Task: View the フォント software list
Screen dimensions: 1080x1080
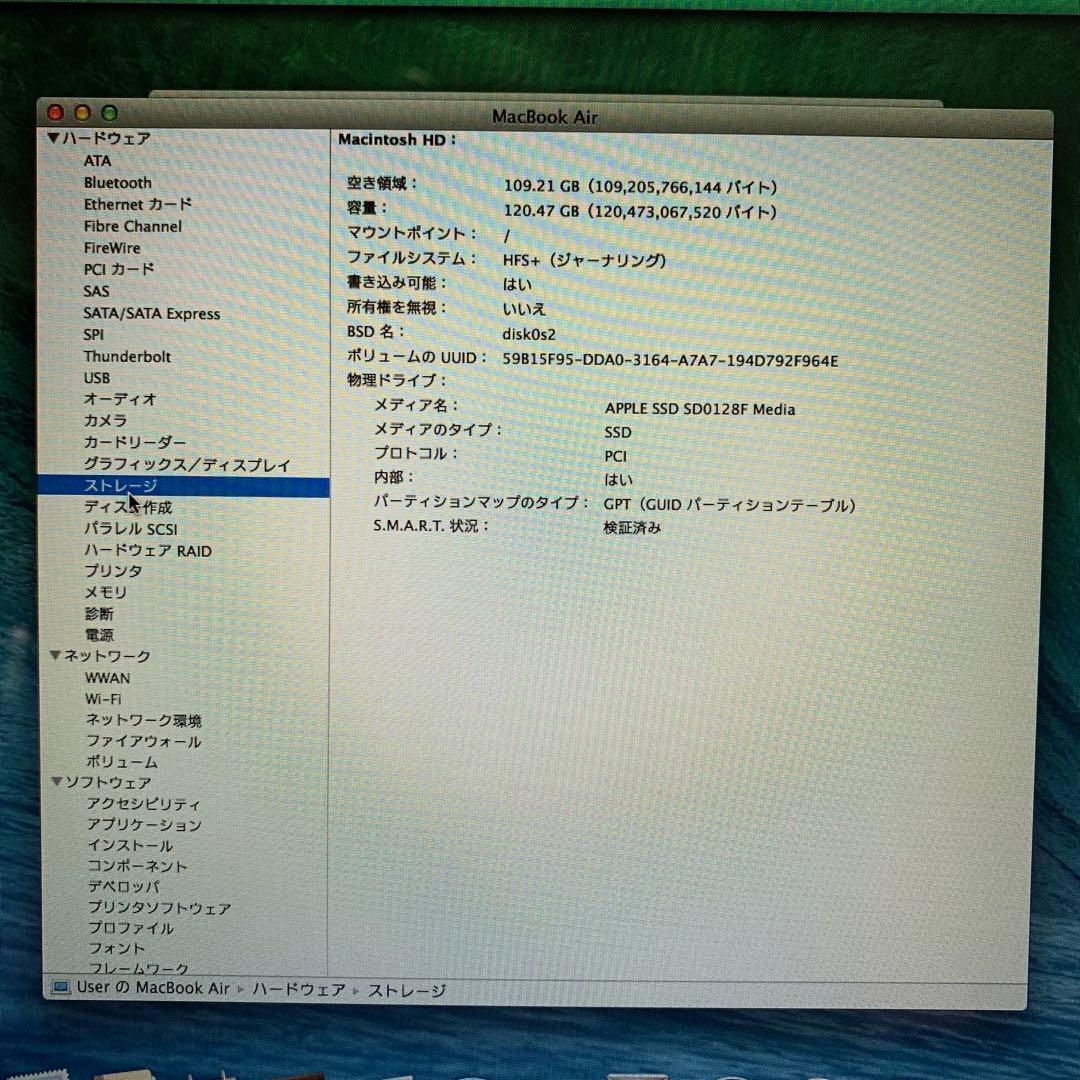Action: (116, 948)
